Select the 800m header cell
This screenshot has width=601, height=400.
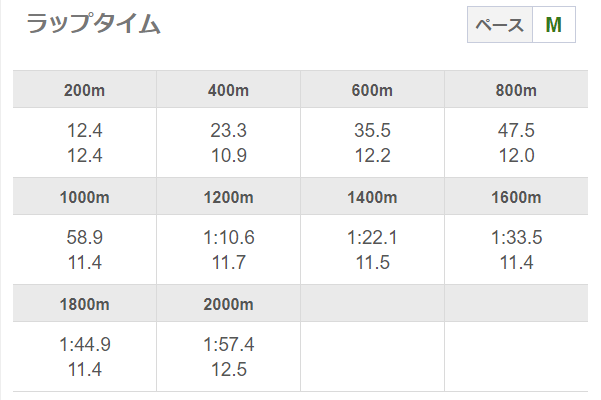(516, 90)
